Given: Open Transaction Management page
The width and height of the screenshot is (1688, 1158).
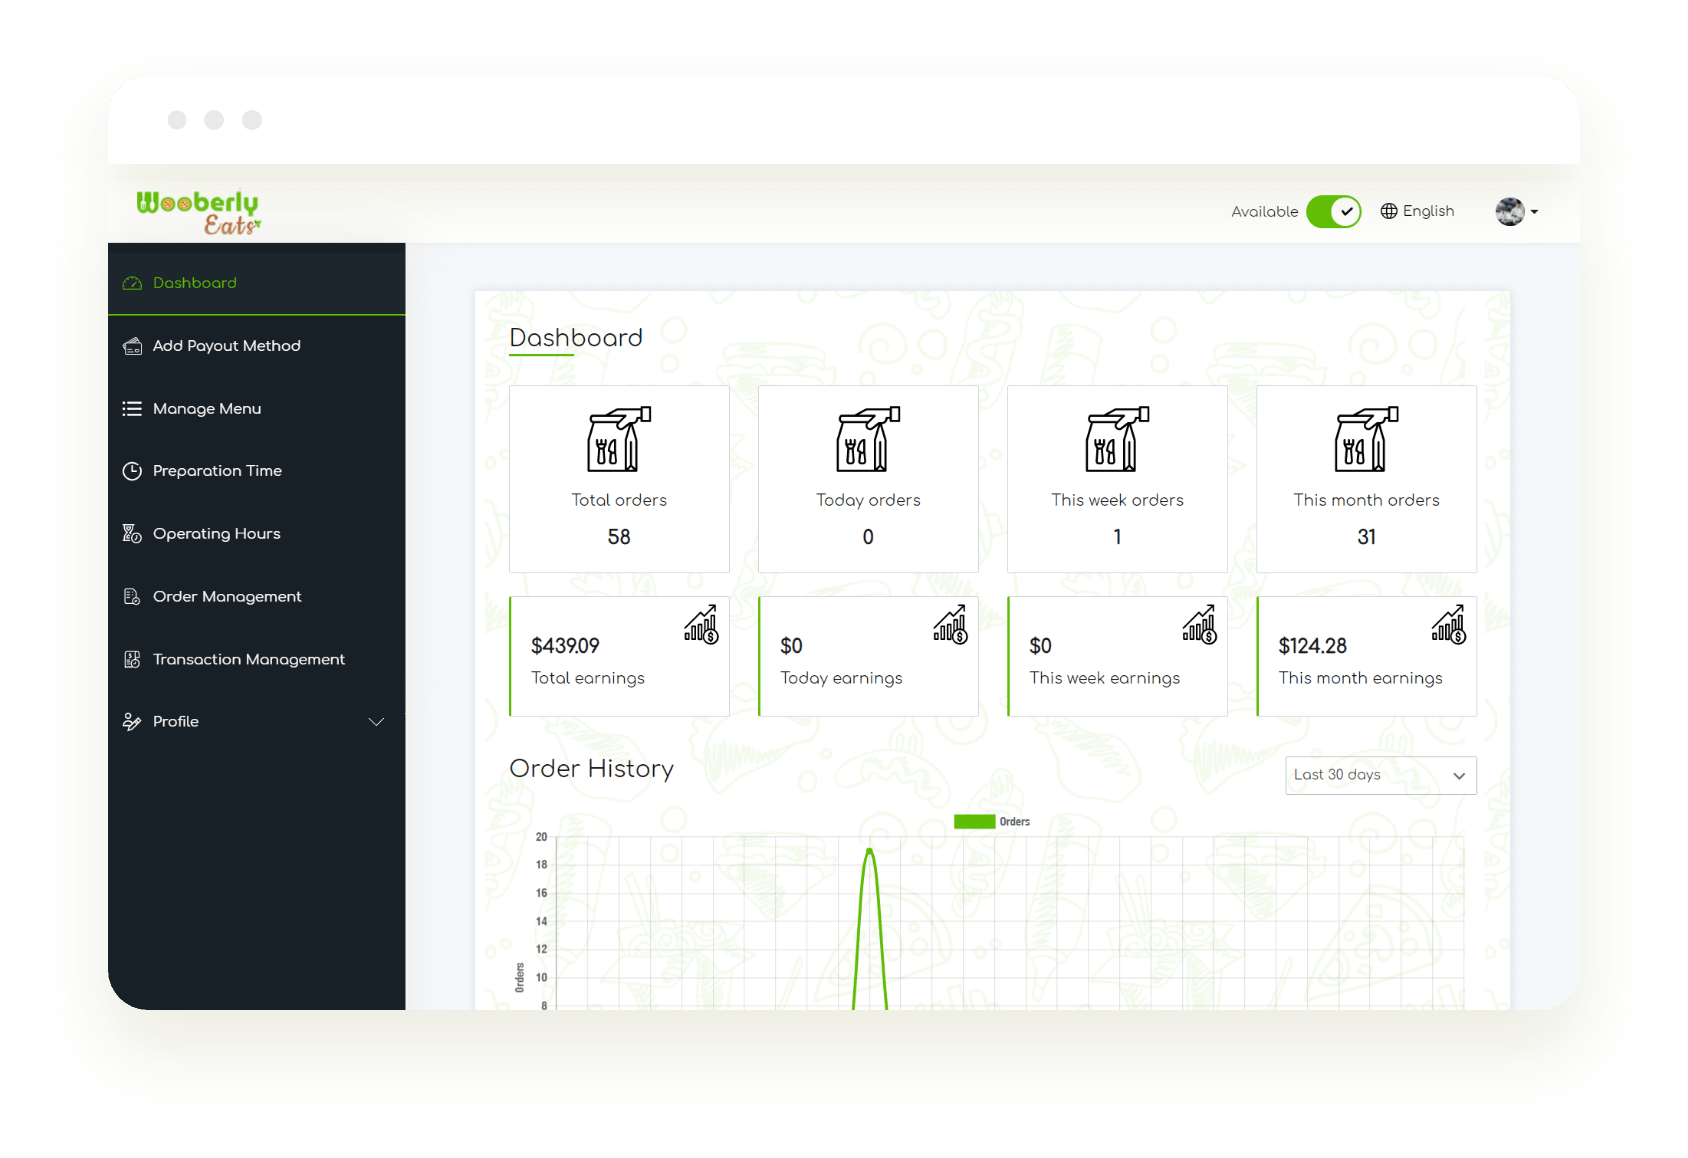Looking at the screenshot, I should (x=257, y=659).
